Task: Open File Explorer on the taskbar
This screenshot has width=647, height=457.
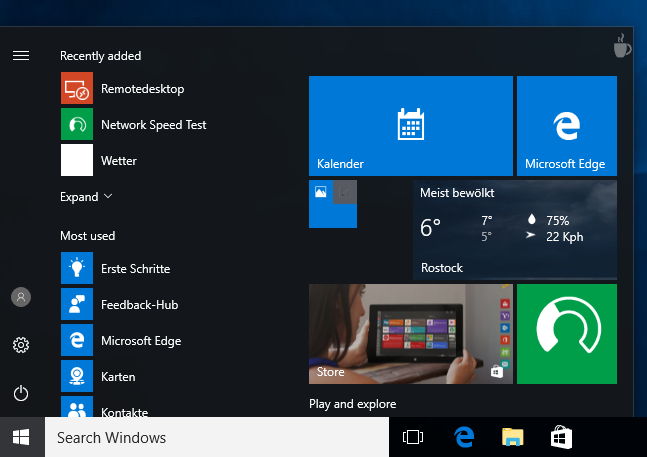Action: point(512,437)
